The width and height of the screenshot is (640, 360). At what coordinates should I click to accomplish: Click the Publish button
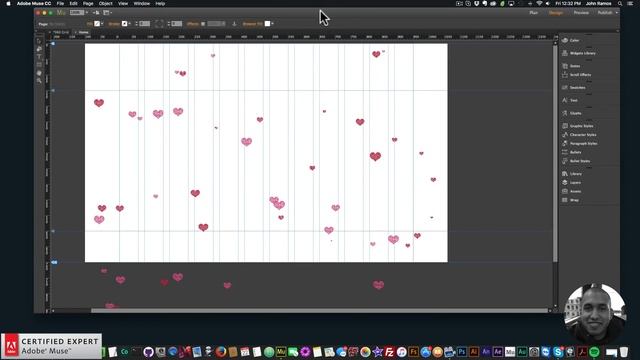(x=605, y=13)
